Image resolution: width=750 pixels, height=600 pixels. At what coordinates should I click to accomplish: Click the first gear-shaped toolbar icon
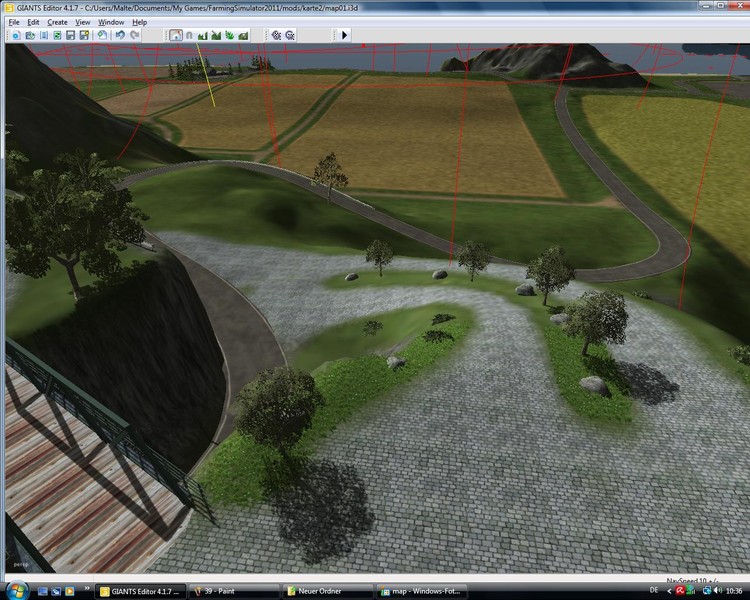pyautogui.click(x=276, y=35)
